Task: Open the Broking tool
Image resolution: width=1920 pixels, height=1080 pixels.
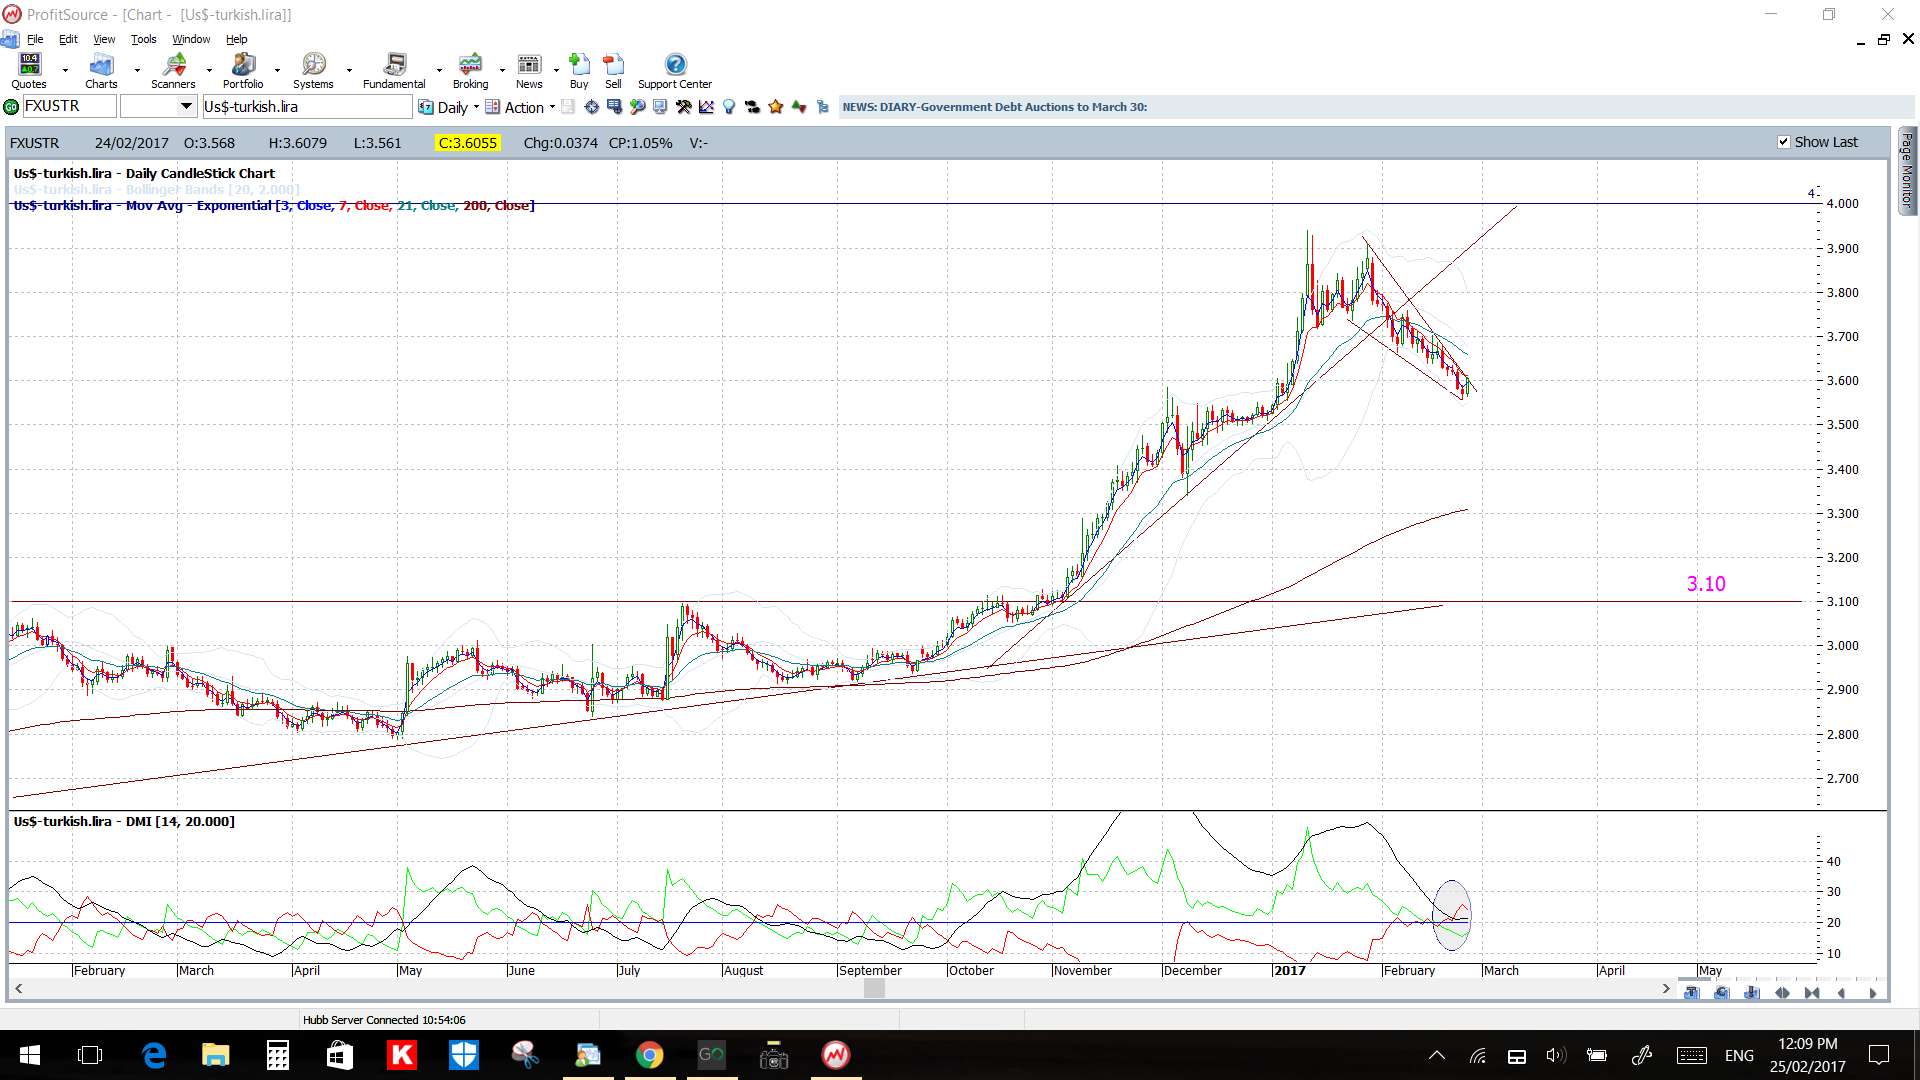Action: pyautogui.click(x=470, y=70)
